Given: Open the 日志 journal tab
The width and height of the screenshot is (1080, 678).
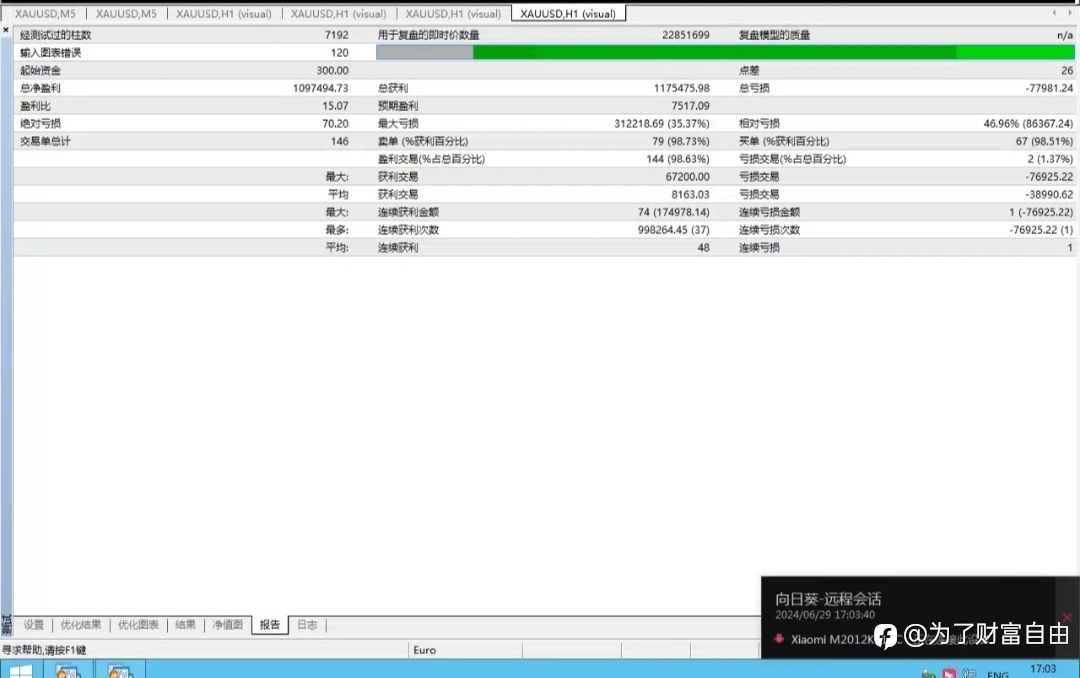Looking at the screenshot, I should pyautogui.click(x=307, y=625).
